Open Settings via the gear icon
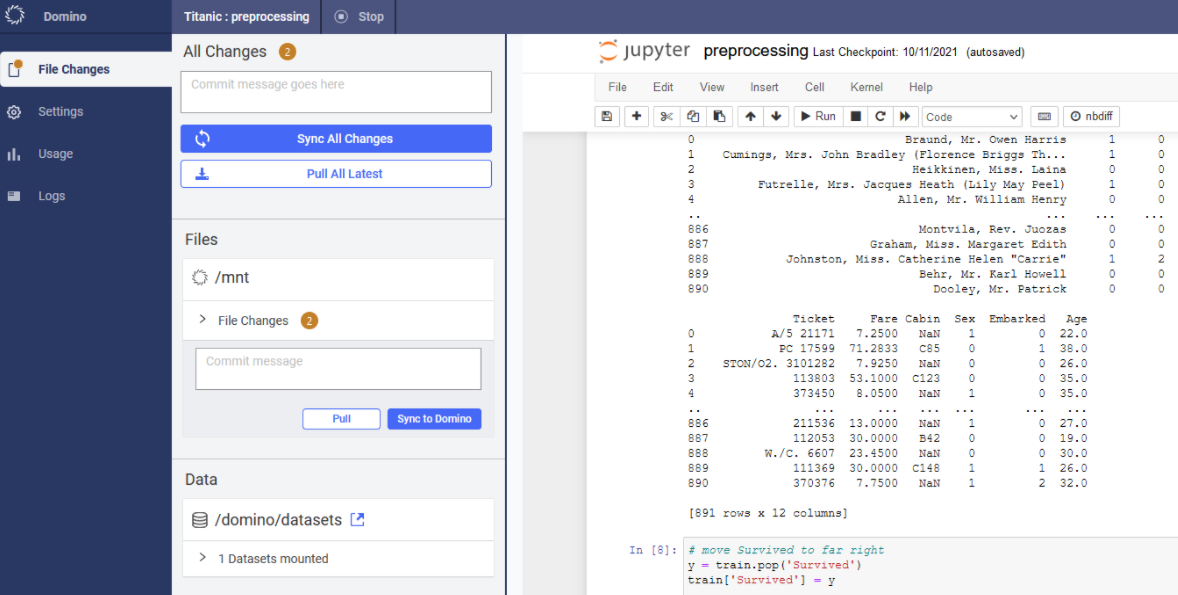 14,112
